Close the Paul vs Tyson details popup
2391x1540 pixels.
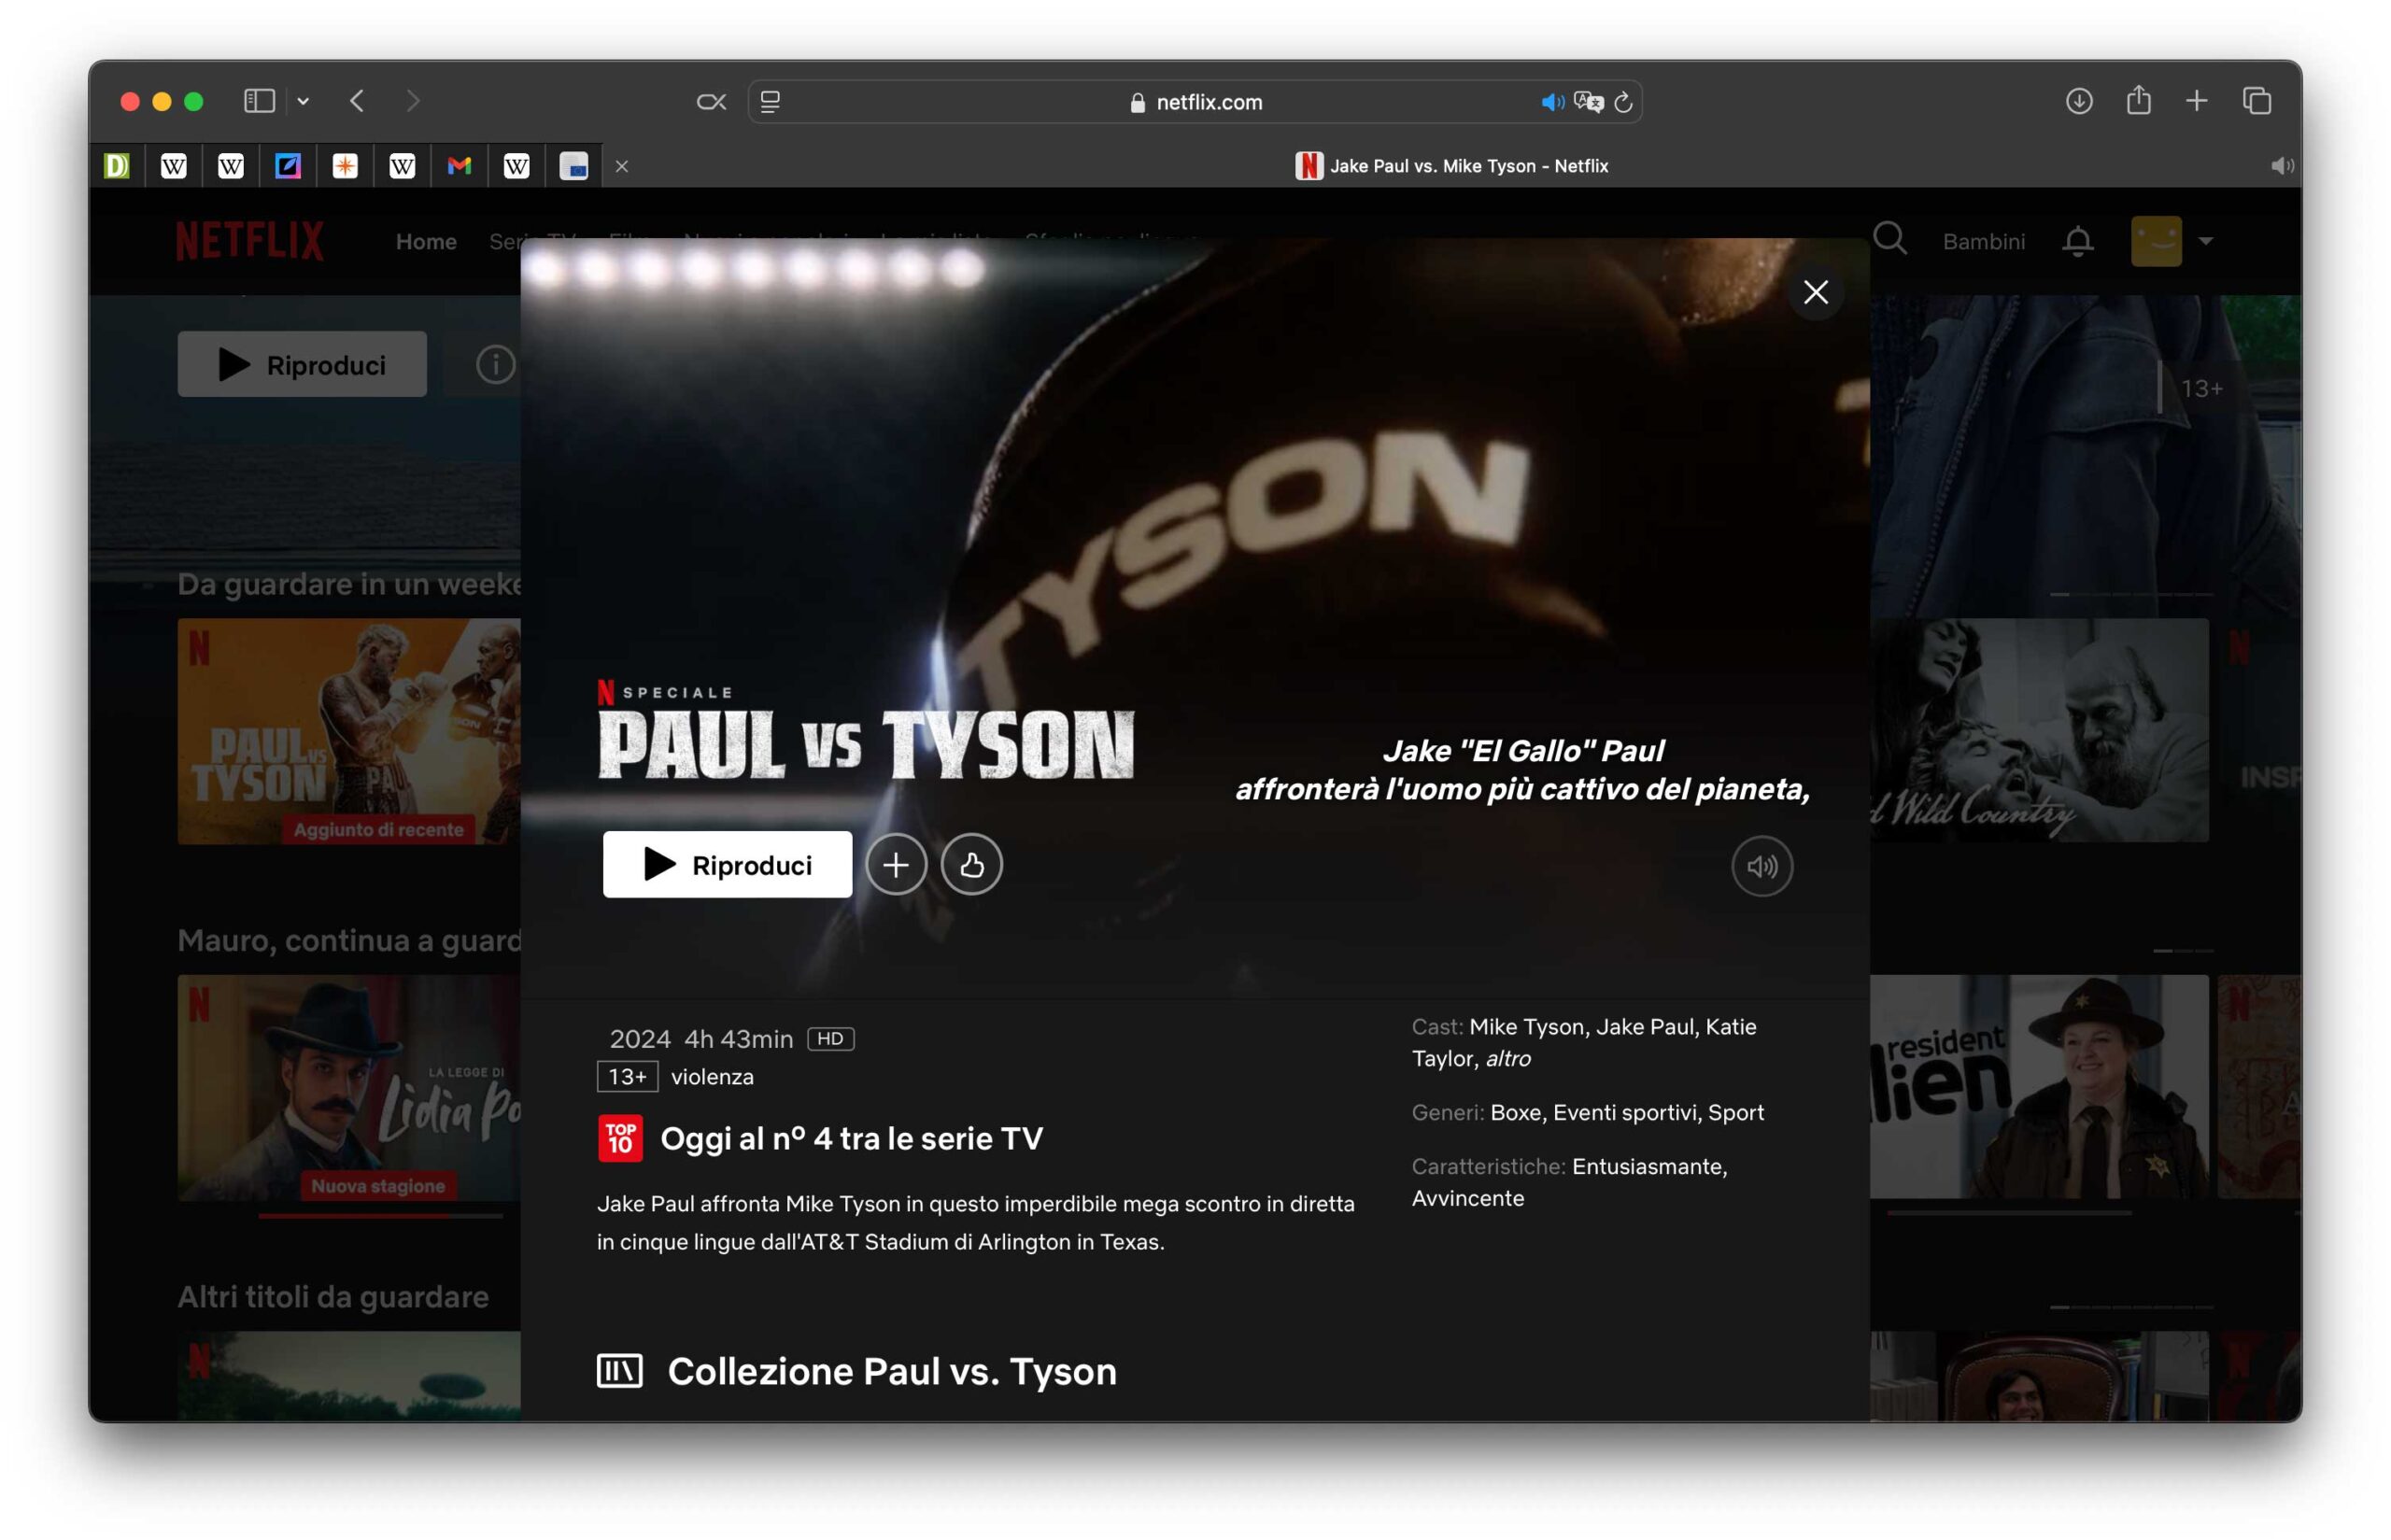pyautogui.click(x=1815, y=292)
